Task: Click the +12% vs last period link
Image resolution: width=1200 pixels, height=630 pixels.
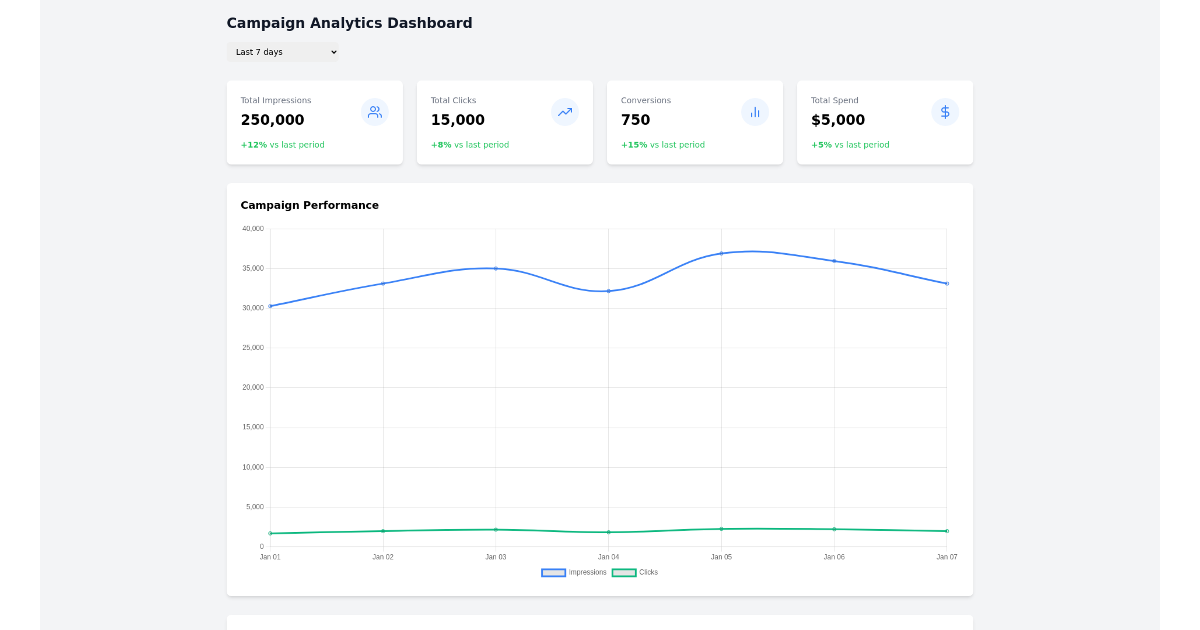Action: tap(282, 144)
